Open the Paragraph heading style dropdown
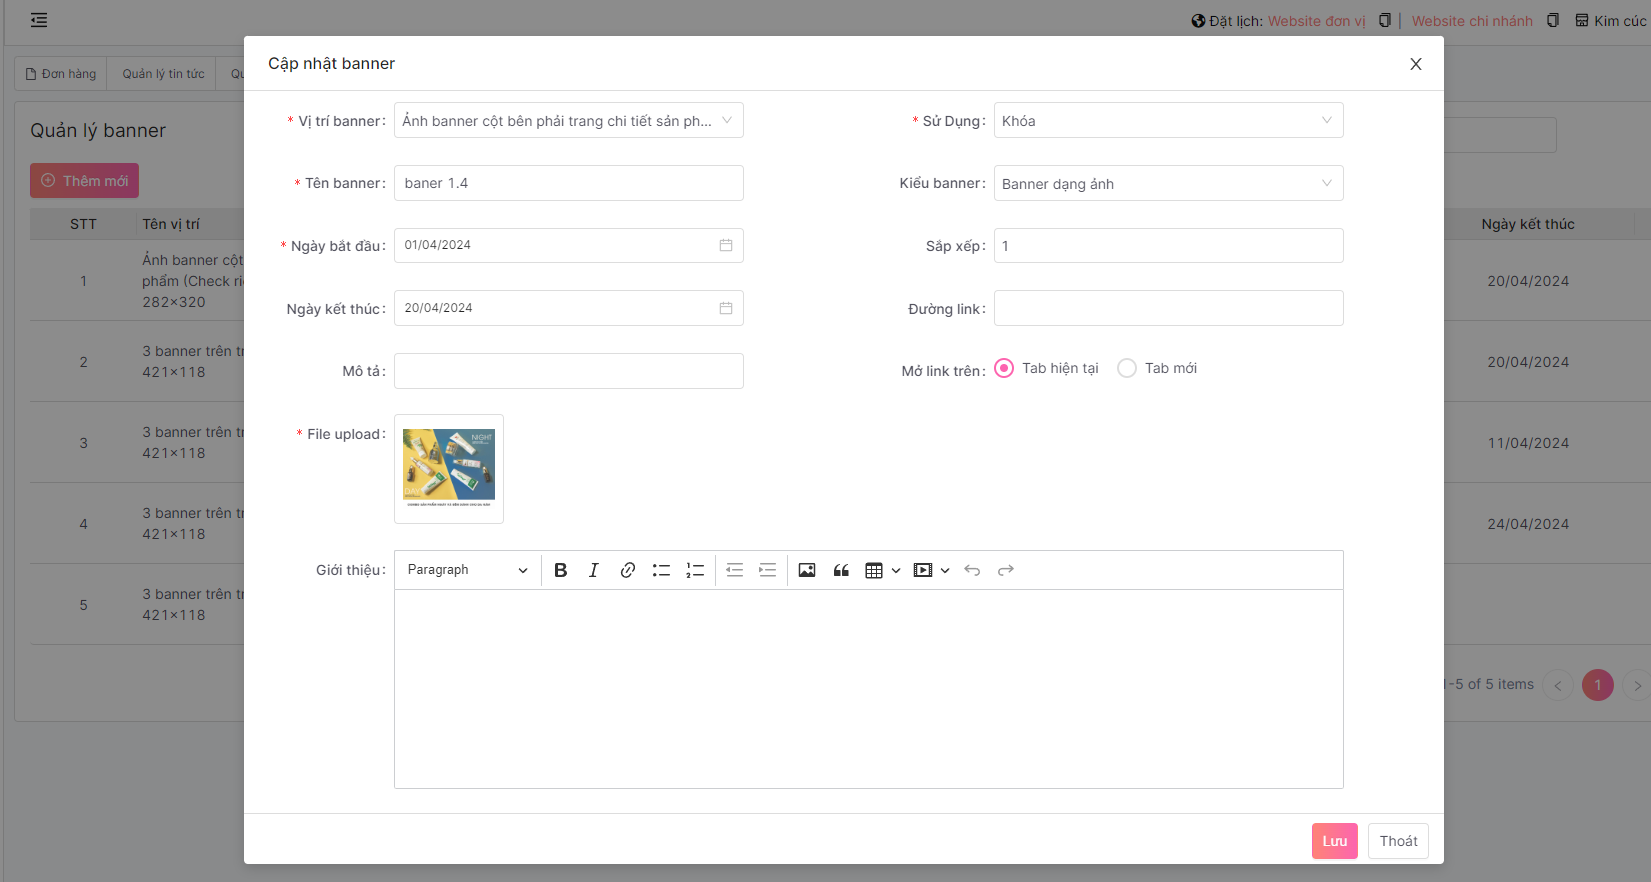 (x=467, y=570)
